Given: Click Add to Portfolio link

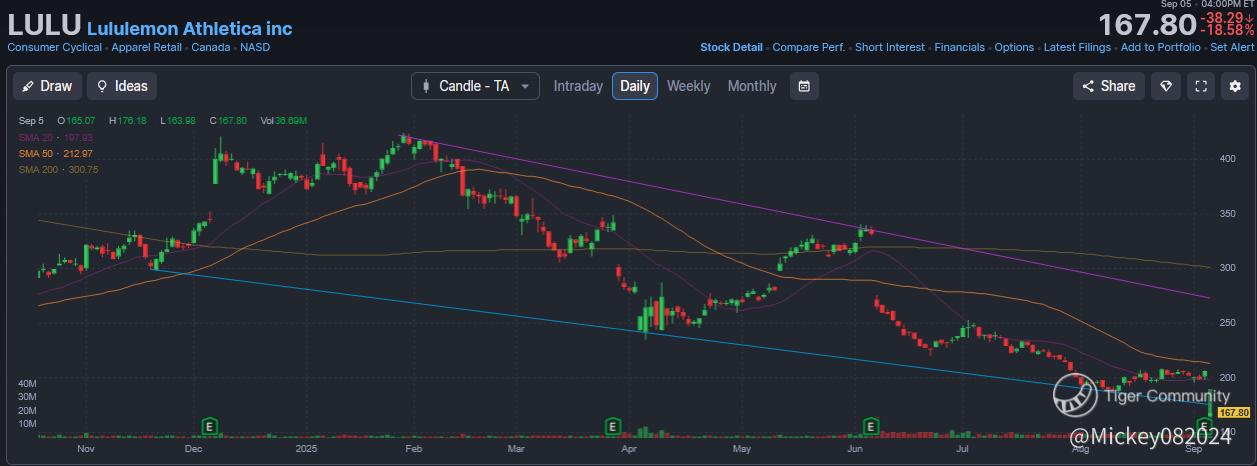Looking at the screenshot, I should [1160, 47].
